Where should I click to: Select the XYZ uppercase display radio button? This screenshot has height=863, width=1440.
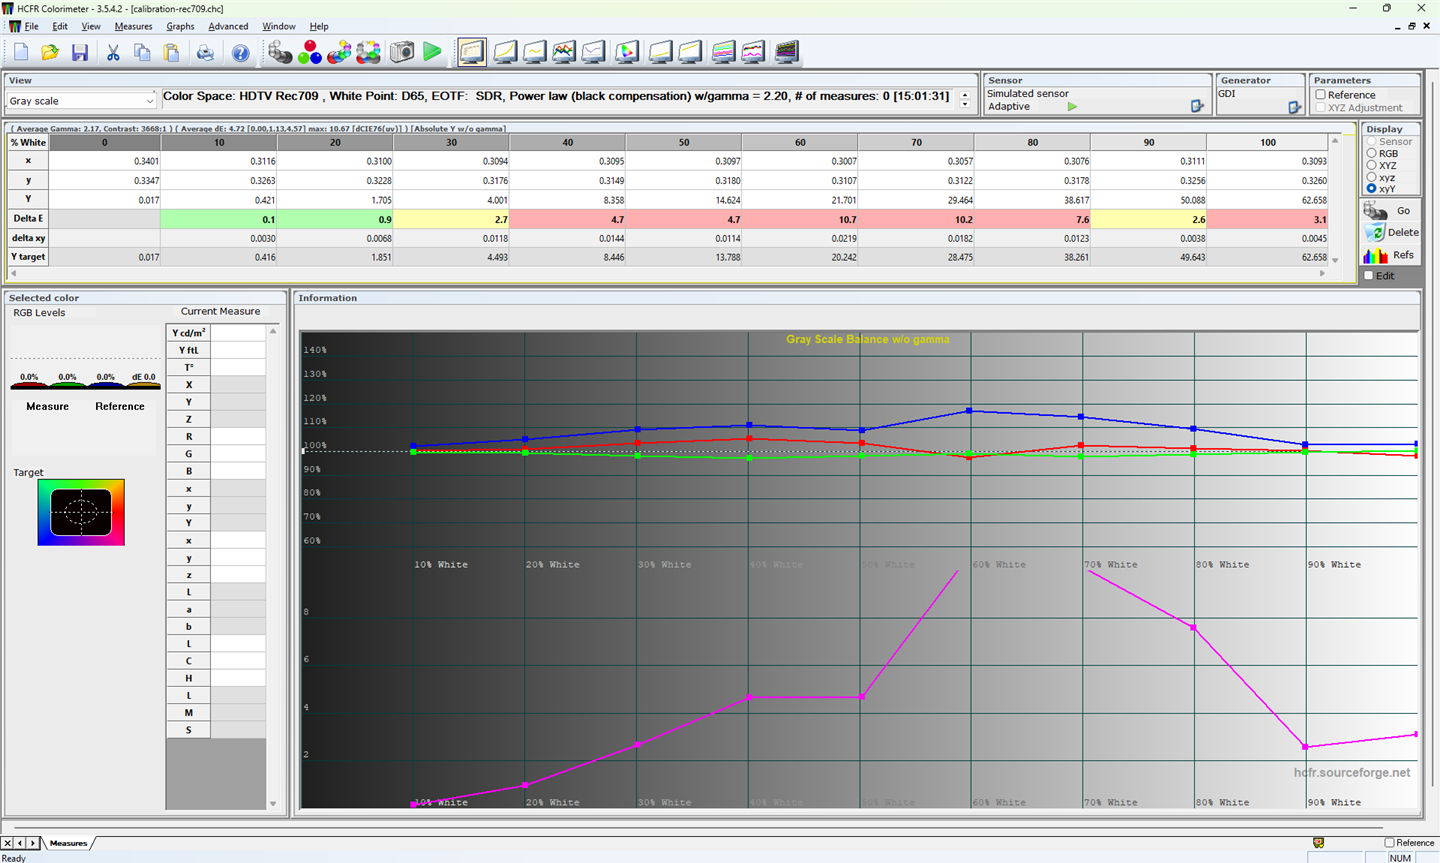click(x=1371, y=165)
